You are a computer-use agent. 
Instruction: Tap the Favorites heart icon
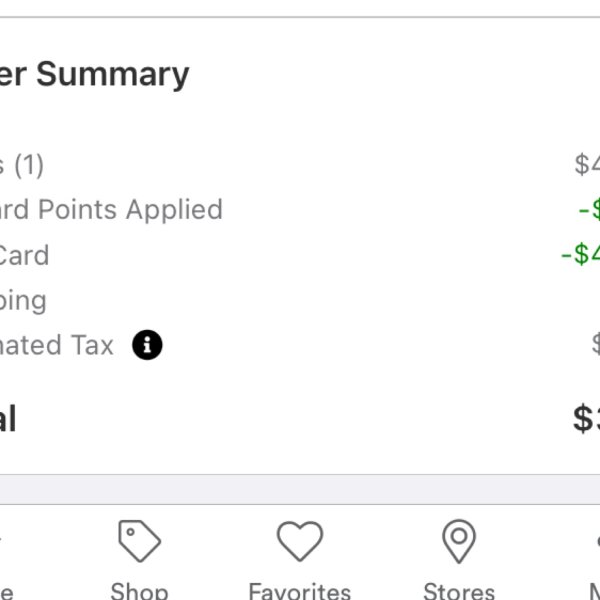pos(300,541)
